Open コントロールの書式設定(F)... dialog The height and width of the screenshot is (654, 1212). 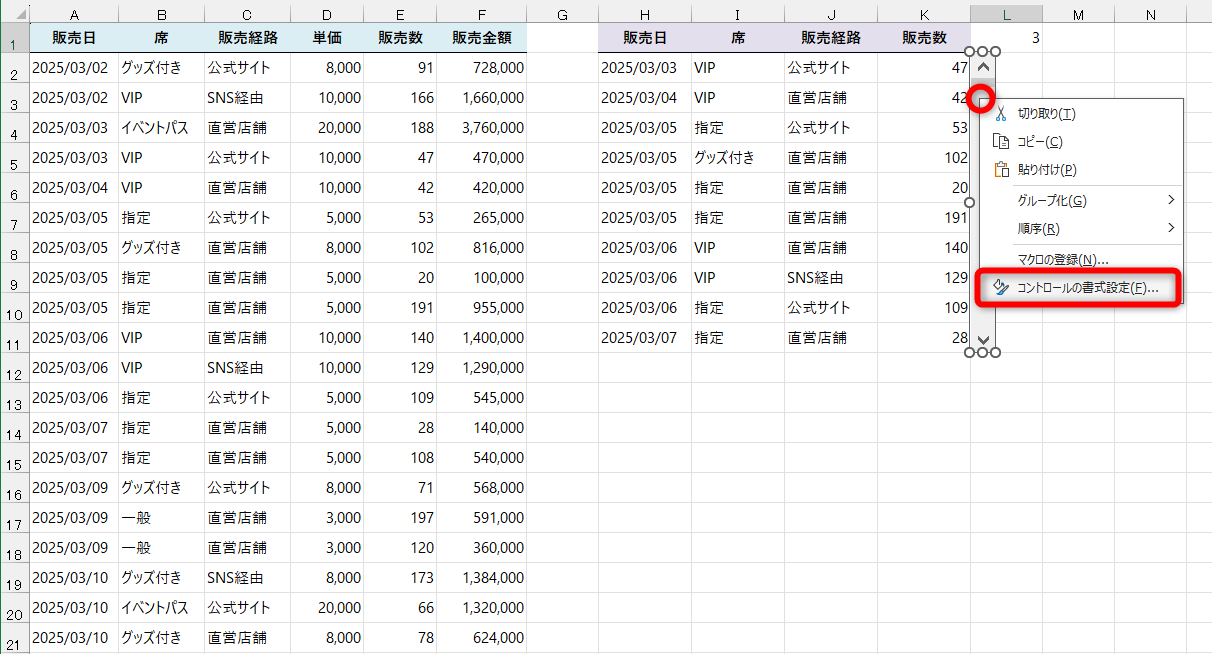pos(1078,288)
